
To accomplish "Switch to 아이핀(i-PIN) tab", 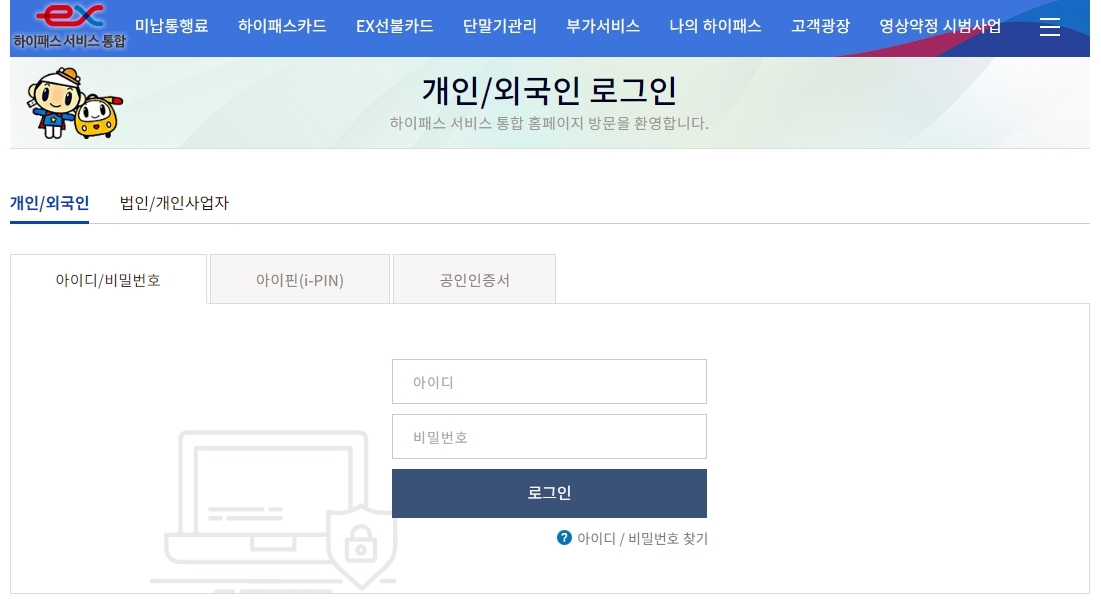I will 300,279.
